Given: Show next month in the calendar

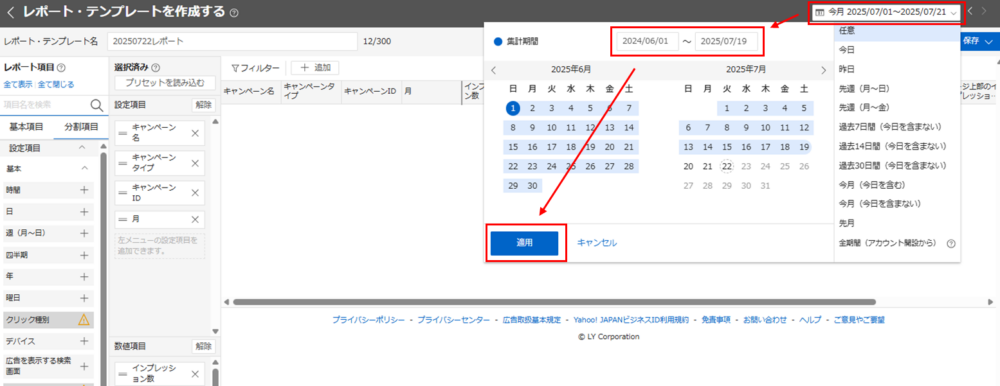Looking at the screenshot, I should pos(823,70).
